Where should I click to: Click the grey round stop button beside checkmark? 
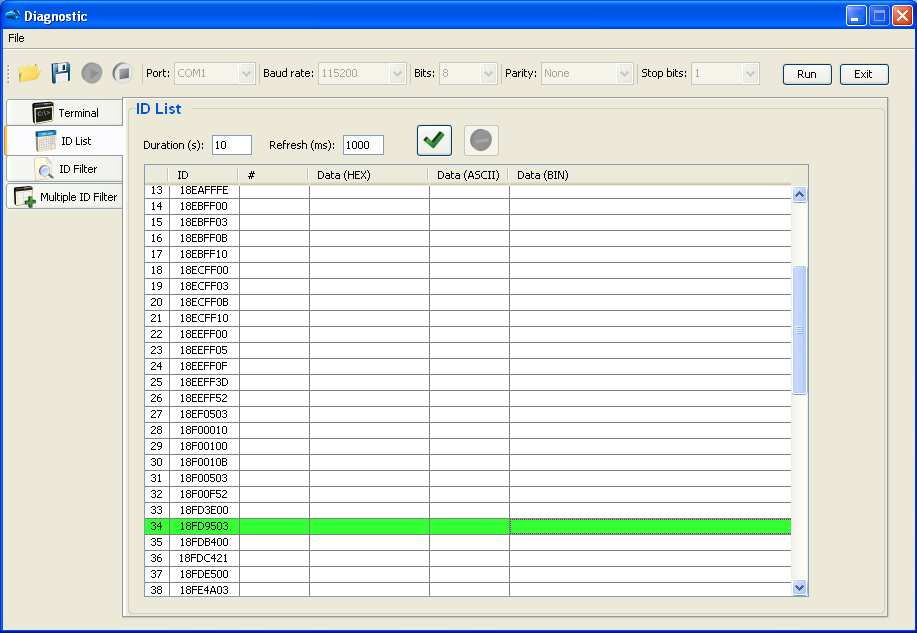tap(481, 140)
